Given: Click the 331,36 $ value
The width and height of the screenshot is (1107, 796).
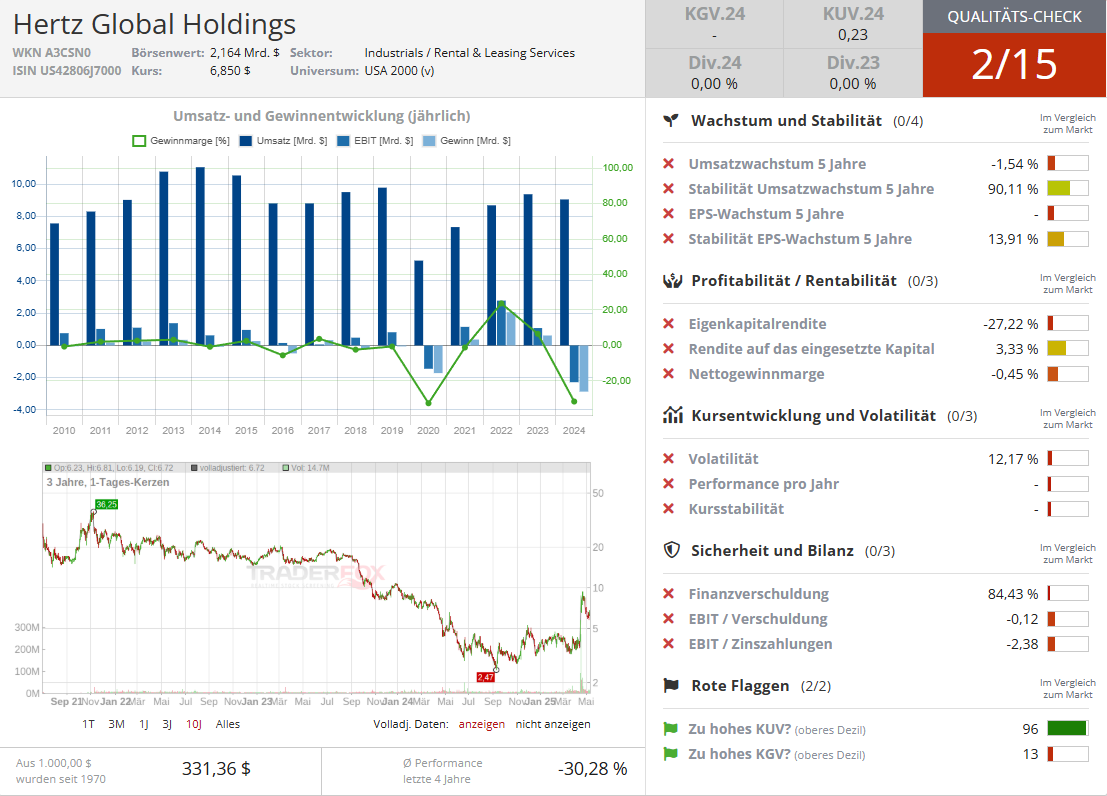Looking at the screenshot, I should (216, 768).
